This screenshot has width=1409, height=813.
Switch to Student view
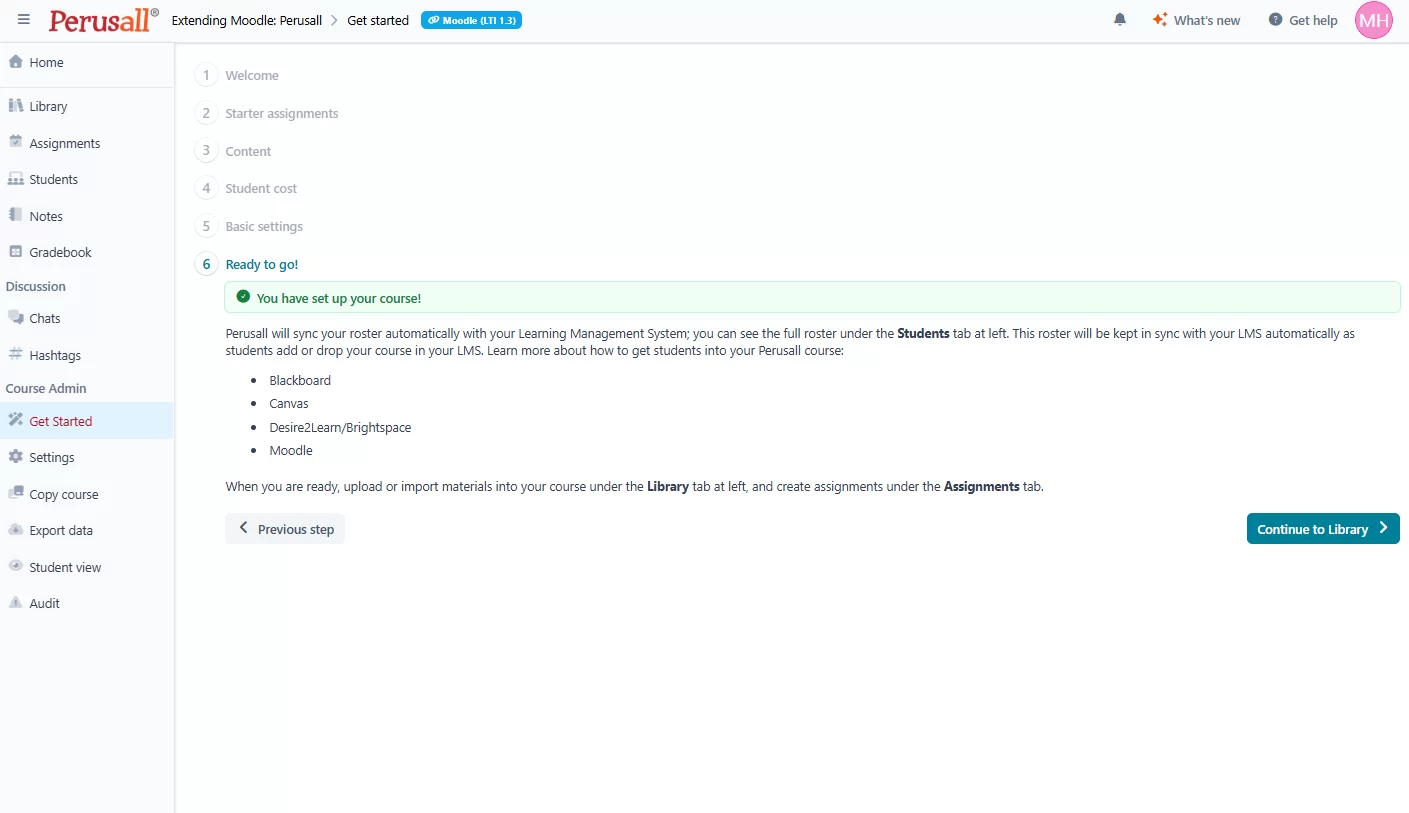(65, 567)
